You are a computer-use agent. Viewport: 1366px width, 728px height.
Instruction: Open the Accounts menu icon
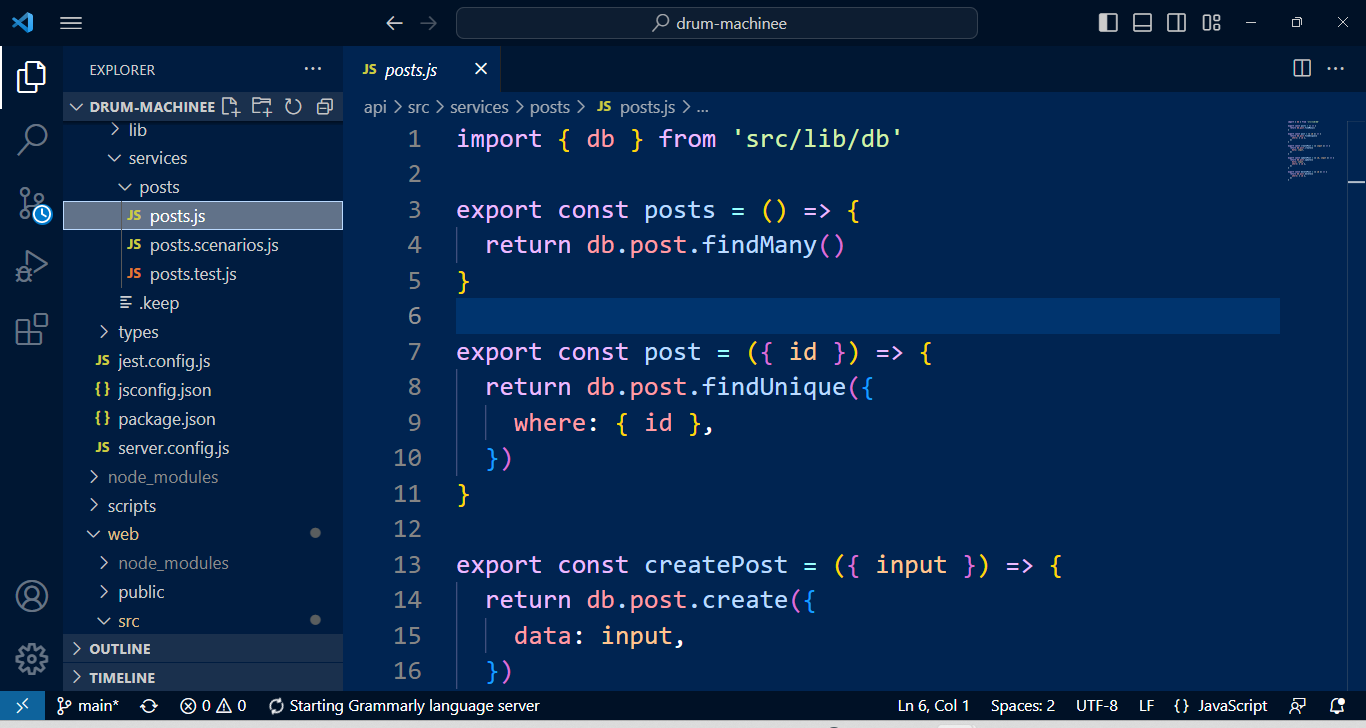32,597
